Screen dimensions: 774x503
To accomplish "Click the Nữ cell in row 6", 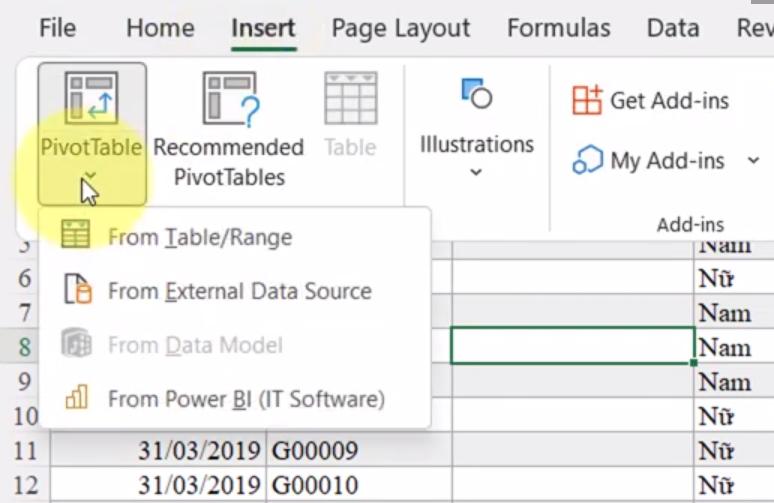I will (x=734, y=278).
